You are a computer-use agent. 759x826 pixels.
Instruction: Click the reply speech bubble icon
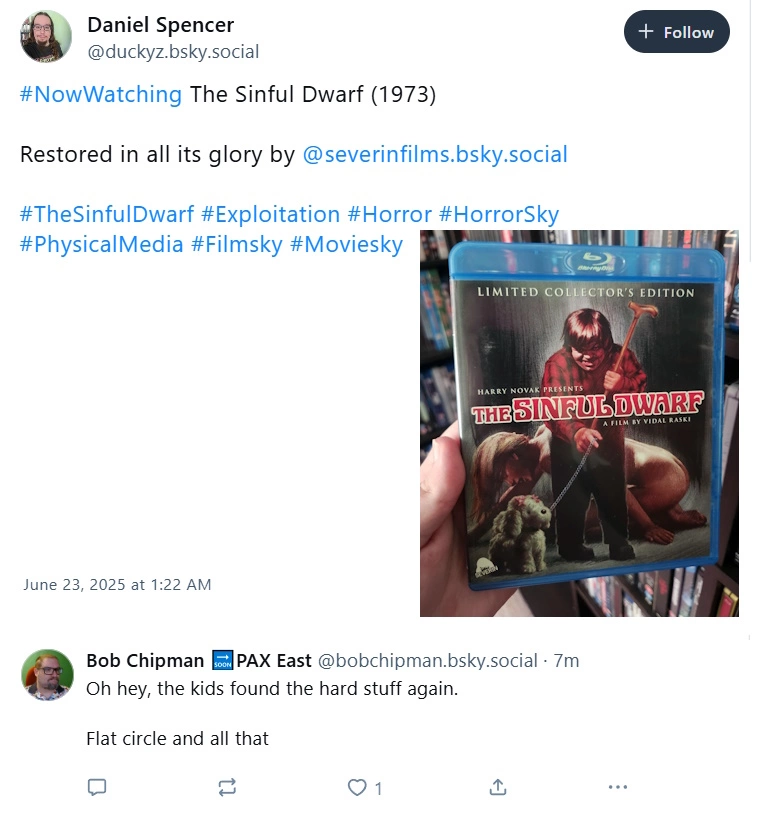click(x=96, y=787)
